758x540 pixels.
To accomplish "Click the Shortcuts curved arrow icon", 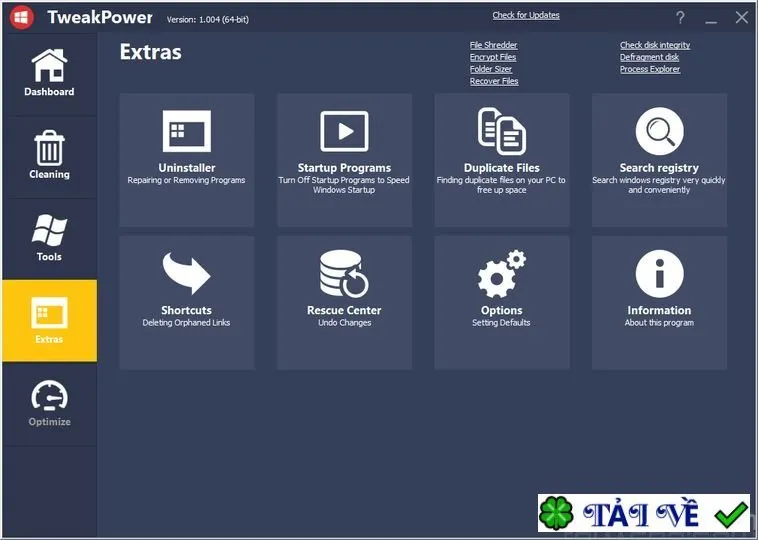I will (187, 273).
